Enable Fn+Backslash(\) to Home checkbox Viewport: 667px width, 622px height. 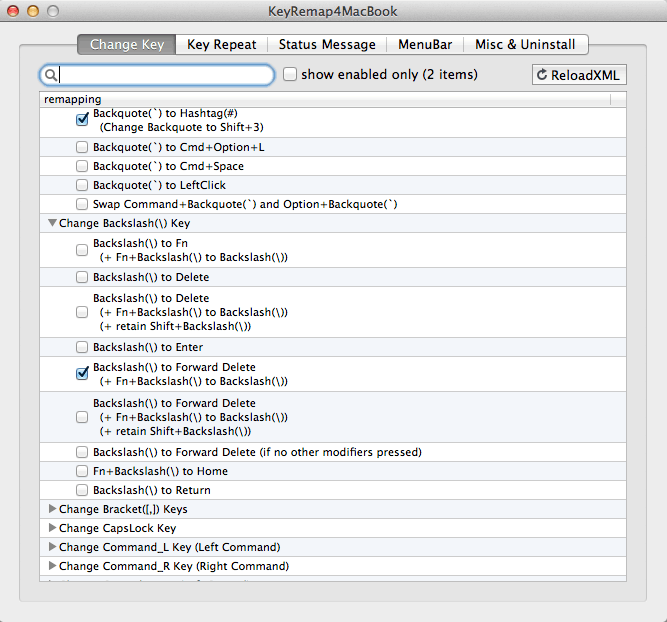[x=82, y=471]
